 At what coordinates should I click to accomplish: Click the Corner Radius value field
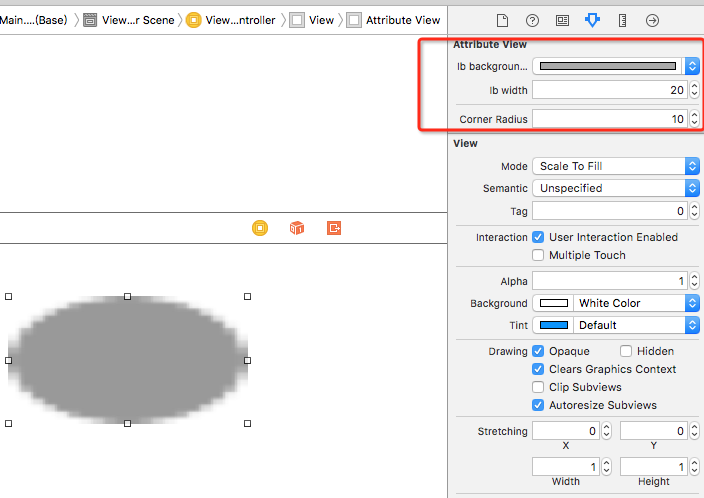pos(610,119)
